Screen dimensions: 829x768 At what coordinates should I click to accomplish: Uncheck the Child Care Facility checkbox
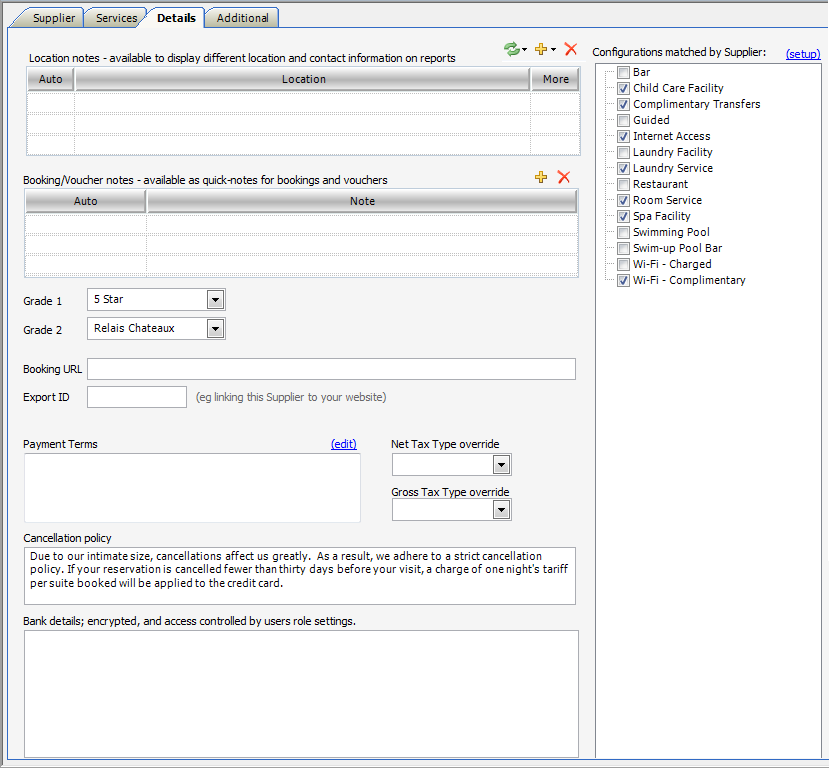[x=624, y=88]
